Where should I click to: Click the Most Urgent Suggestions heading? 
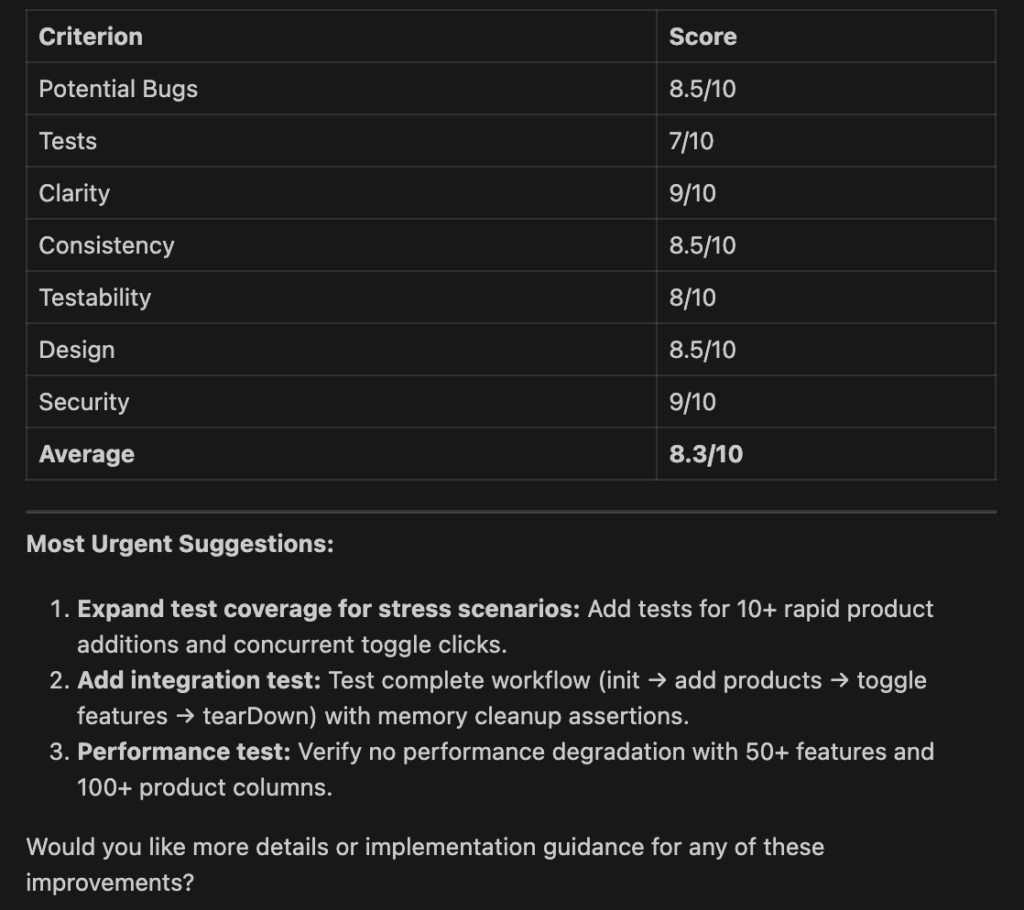coord(180,544)
